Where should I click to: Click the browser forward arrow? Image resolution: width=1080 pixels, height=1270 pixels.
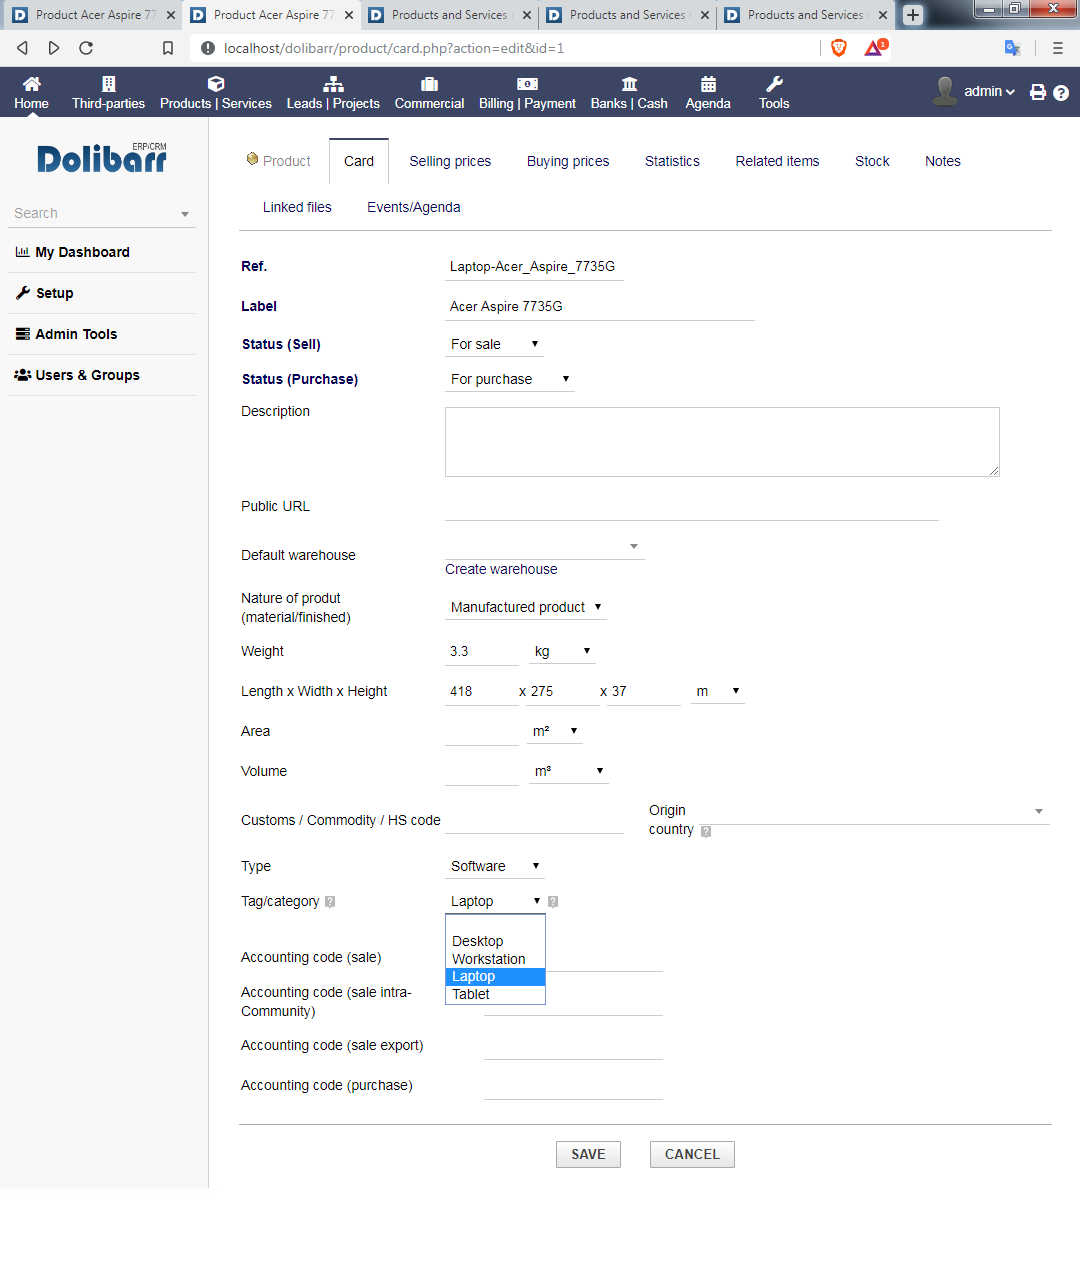(54, 48)
